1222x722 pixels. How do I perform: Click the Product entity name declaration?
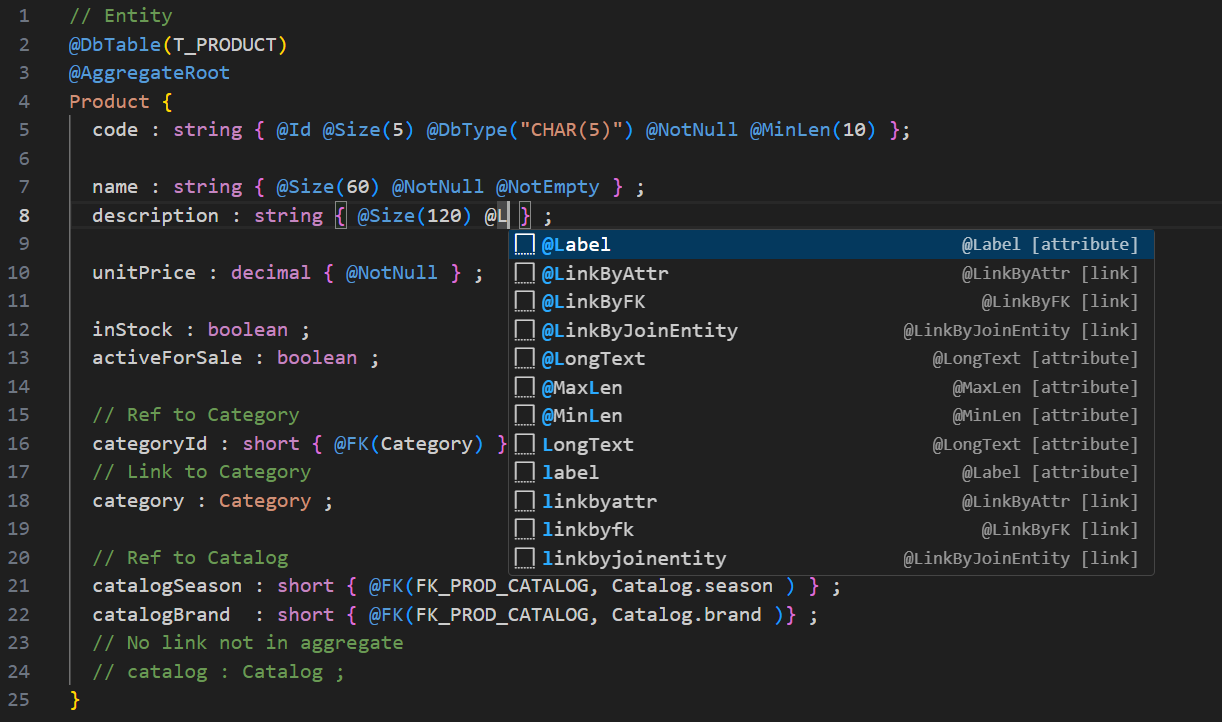click(x=109, y=102)
